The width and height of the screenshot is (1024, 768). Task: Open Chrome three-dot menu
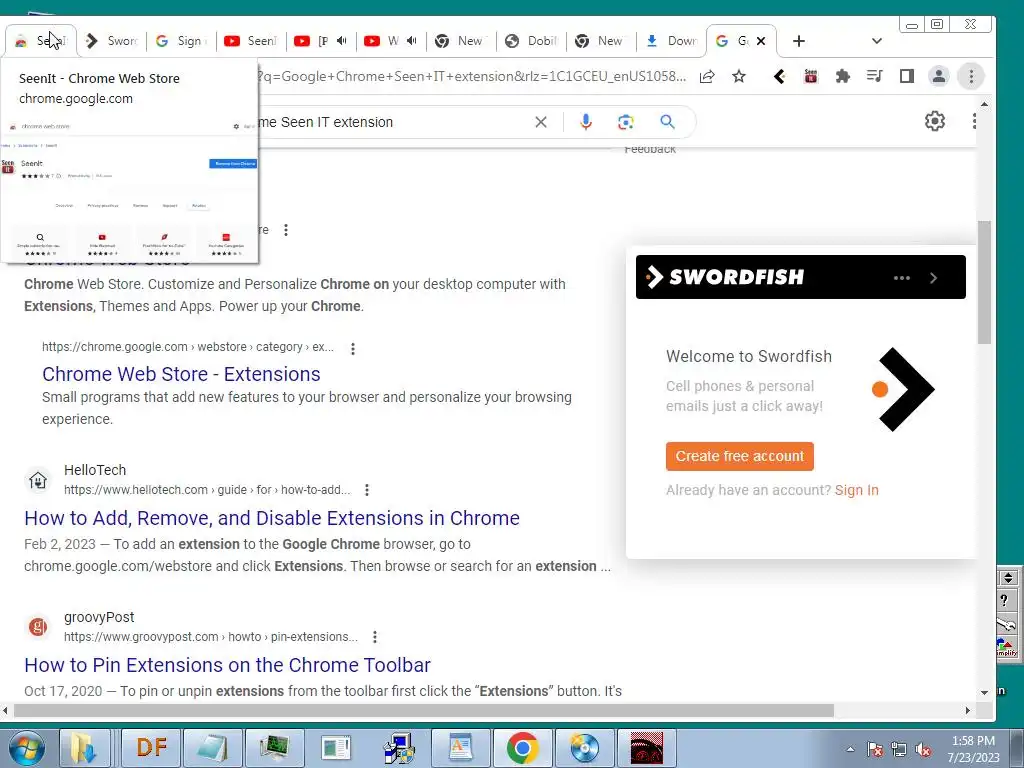tap(971, 76)
